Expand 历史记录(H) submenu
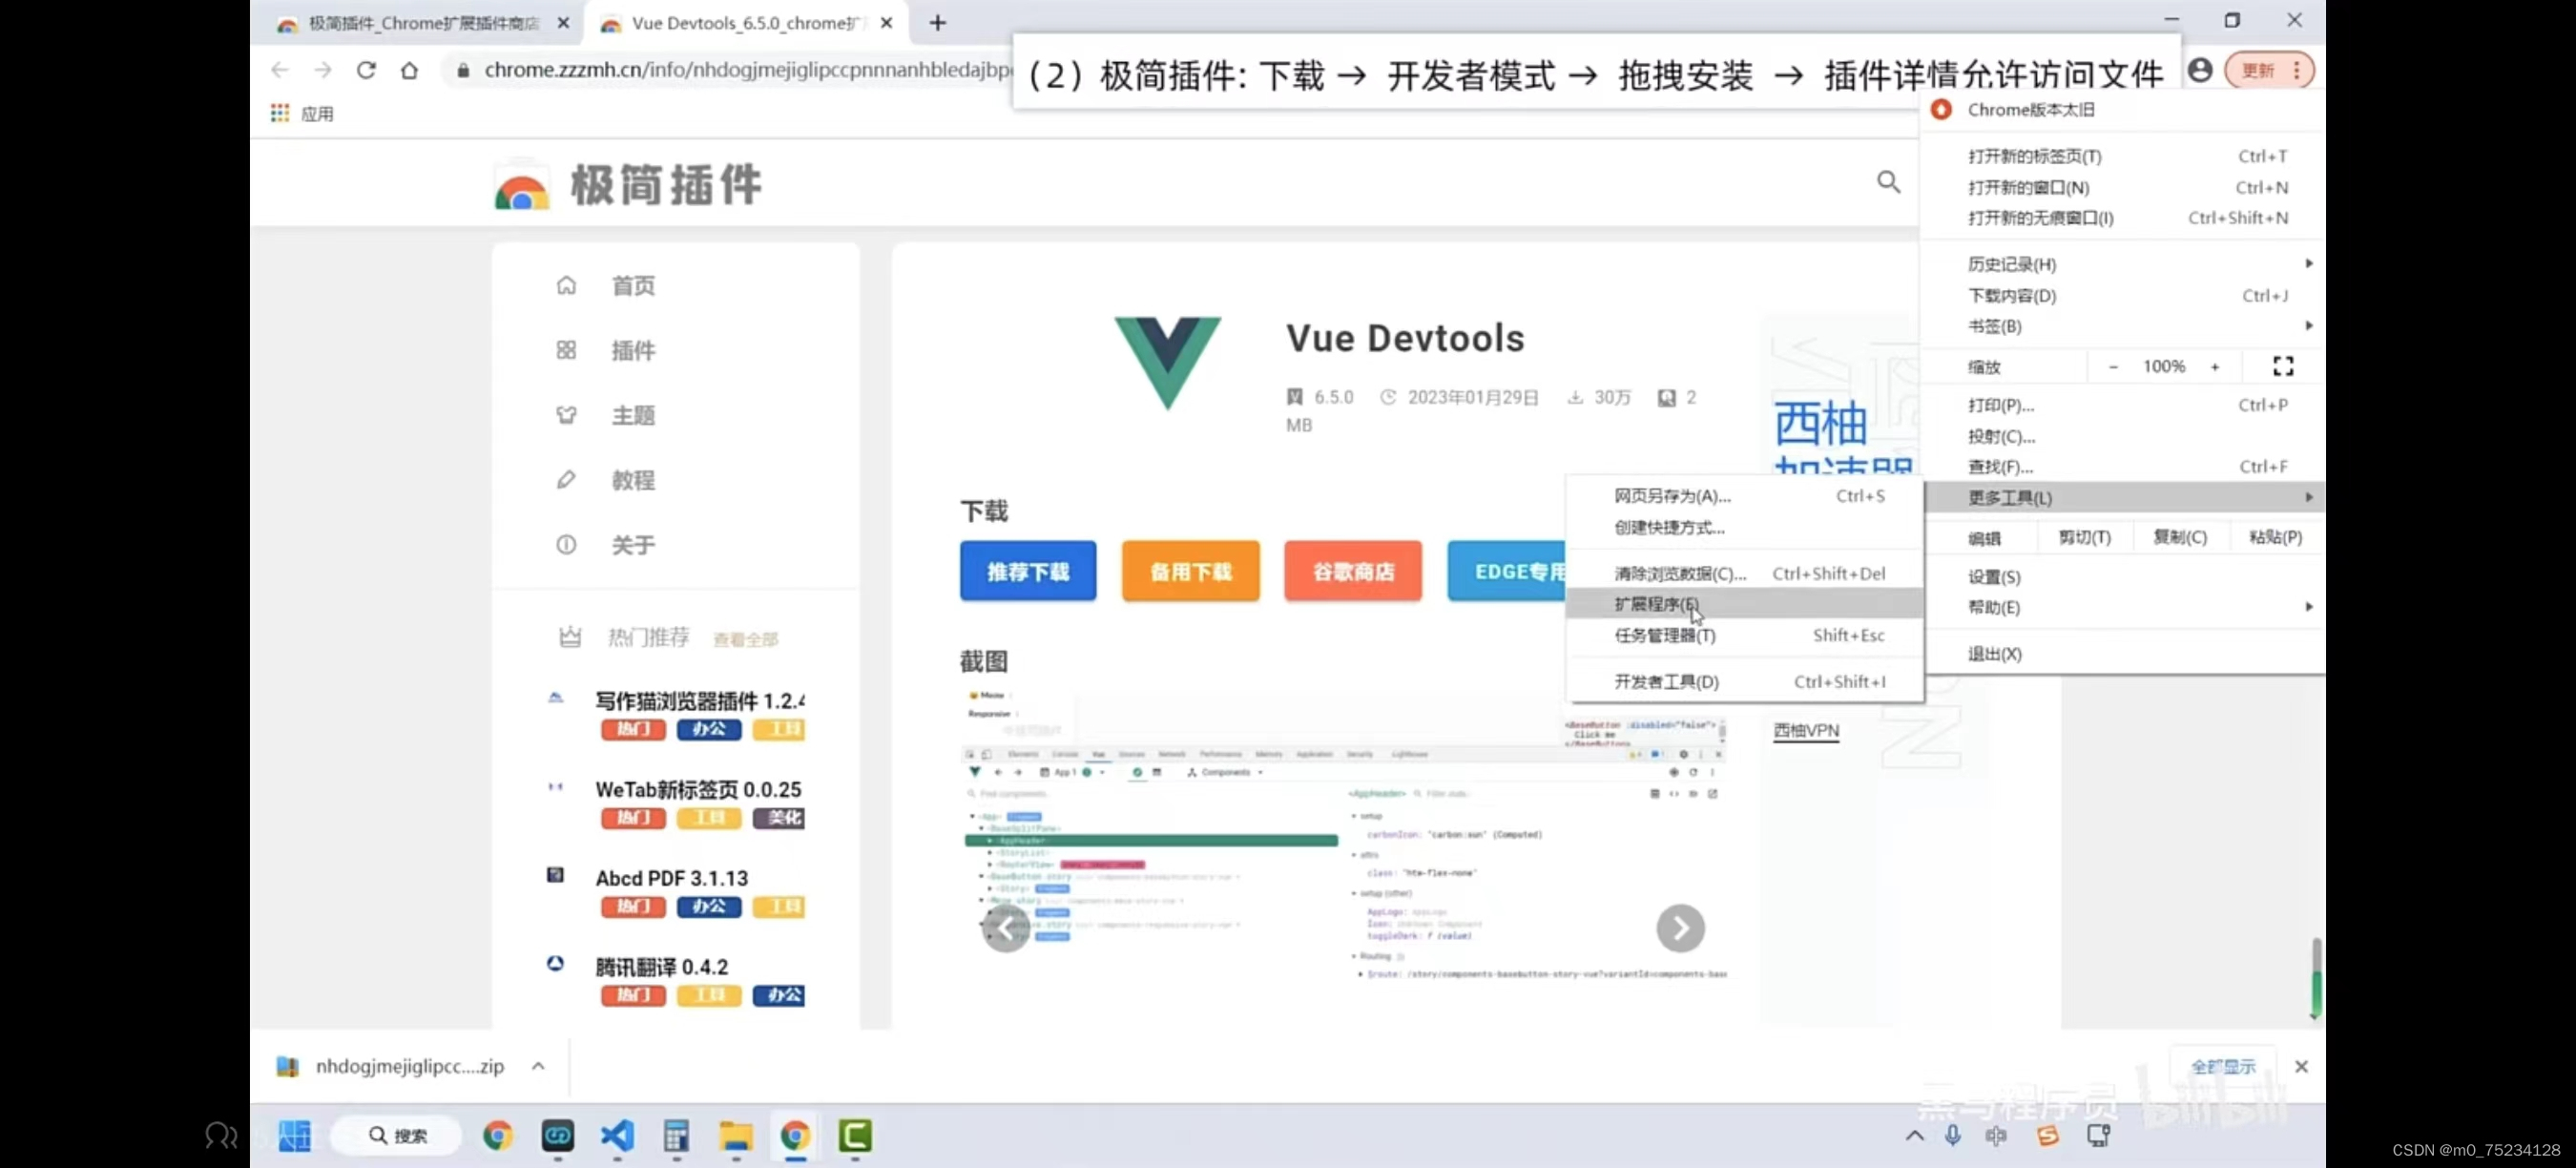Screen dimensions: 2576x1168 [2122, 264]
